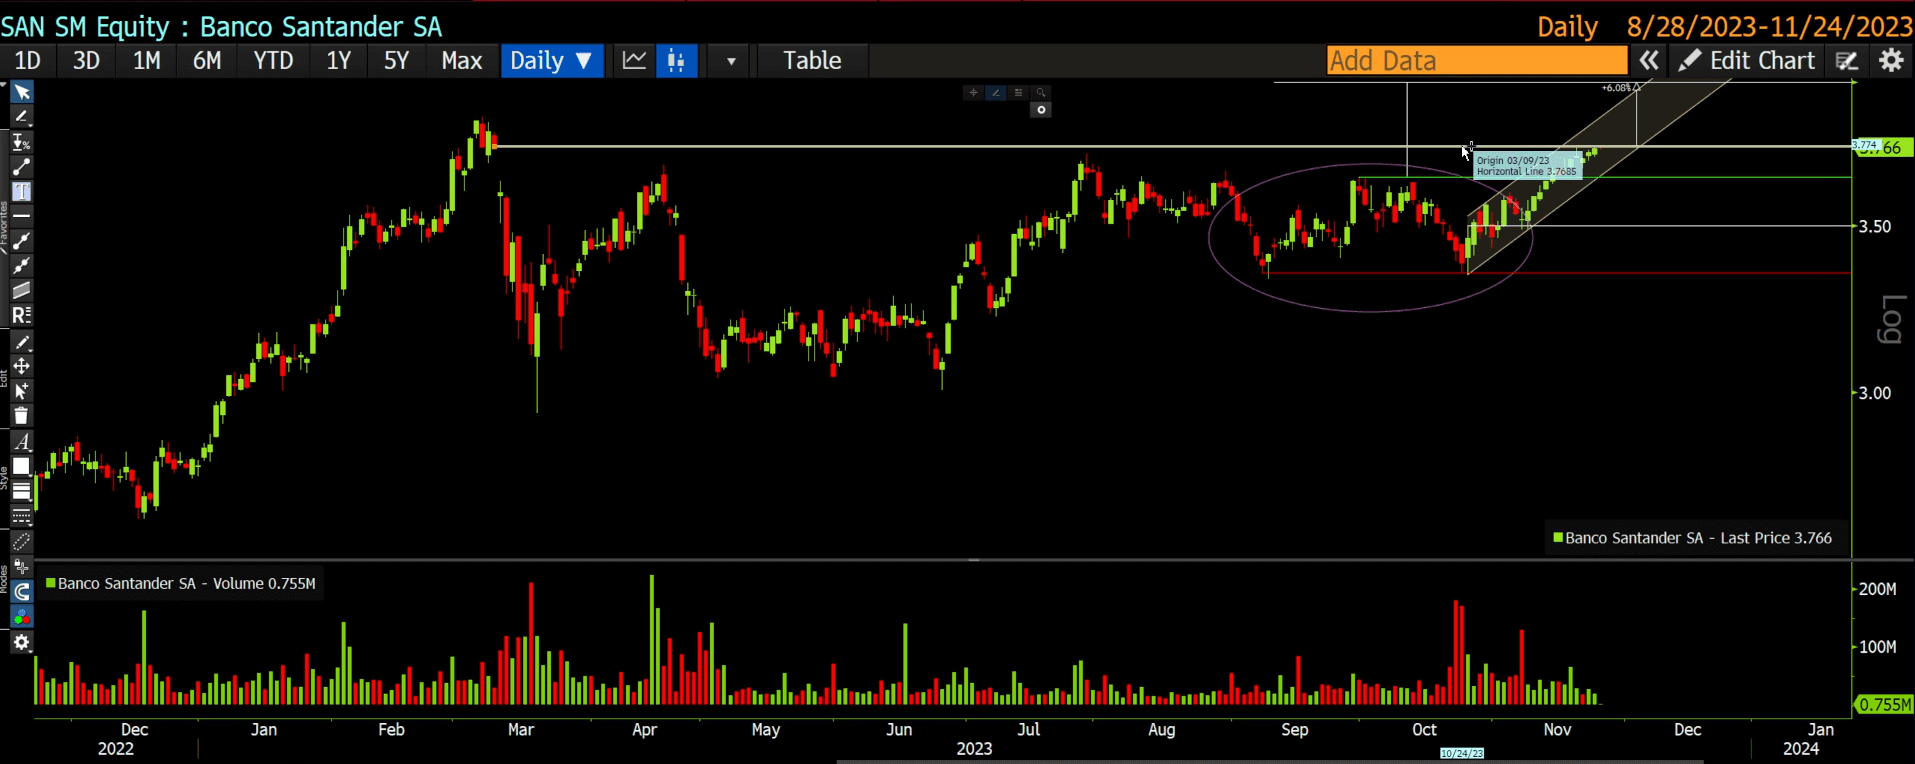Screen dimensions: 1915x764
Task: Choose the move annotation cross-arrows tool
Action: click(x=21, y=366)
